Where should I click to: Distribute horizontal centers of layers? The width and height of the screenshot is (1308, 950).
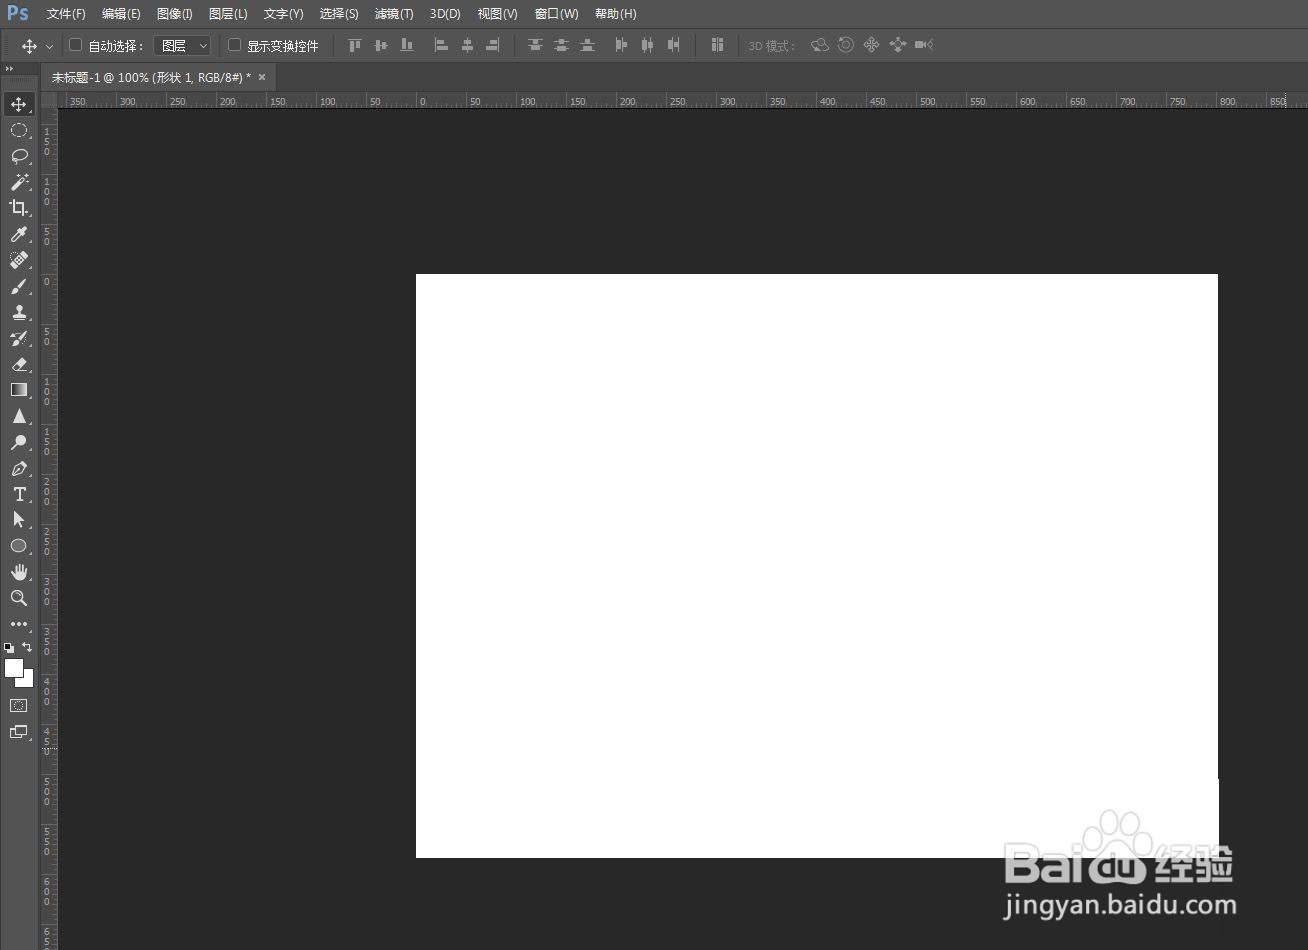click(x=648, y=45)
